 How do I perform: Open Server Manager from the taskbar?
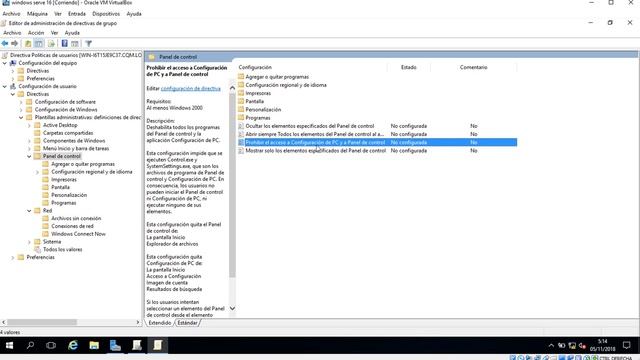(116, 346)
